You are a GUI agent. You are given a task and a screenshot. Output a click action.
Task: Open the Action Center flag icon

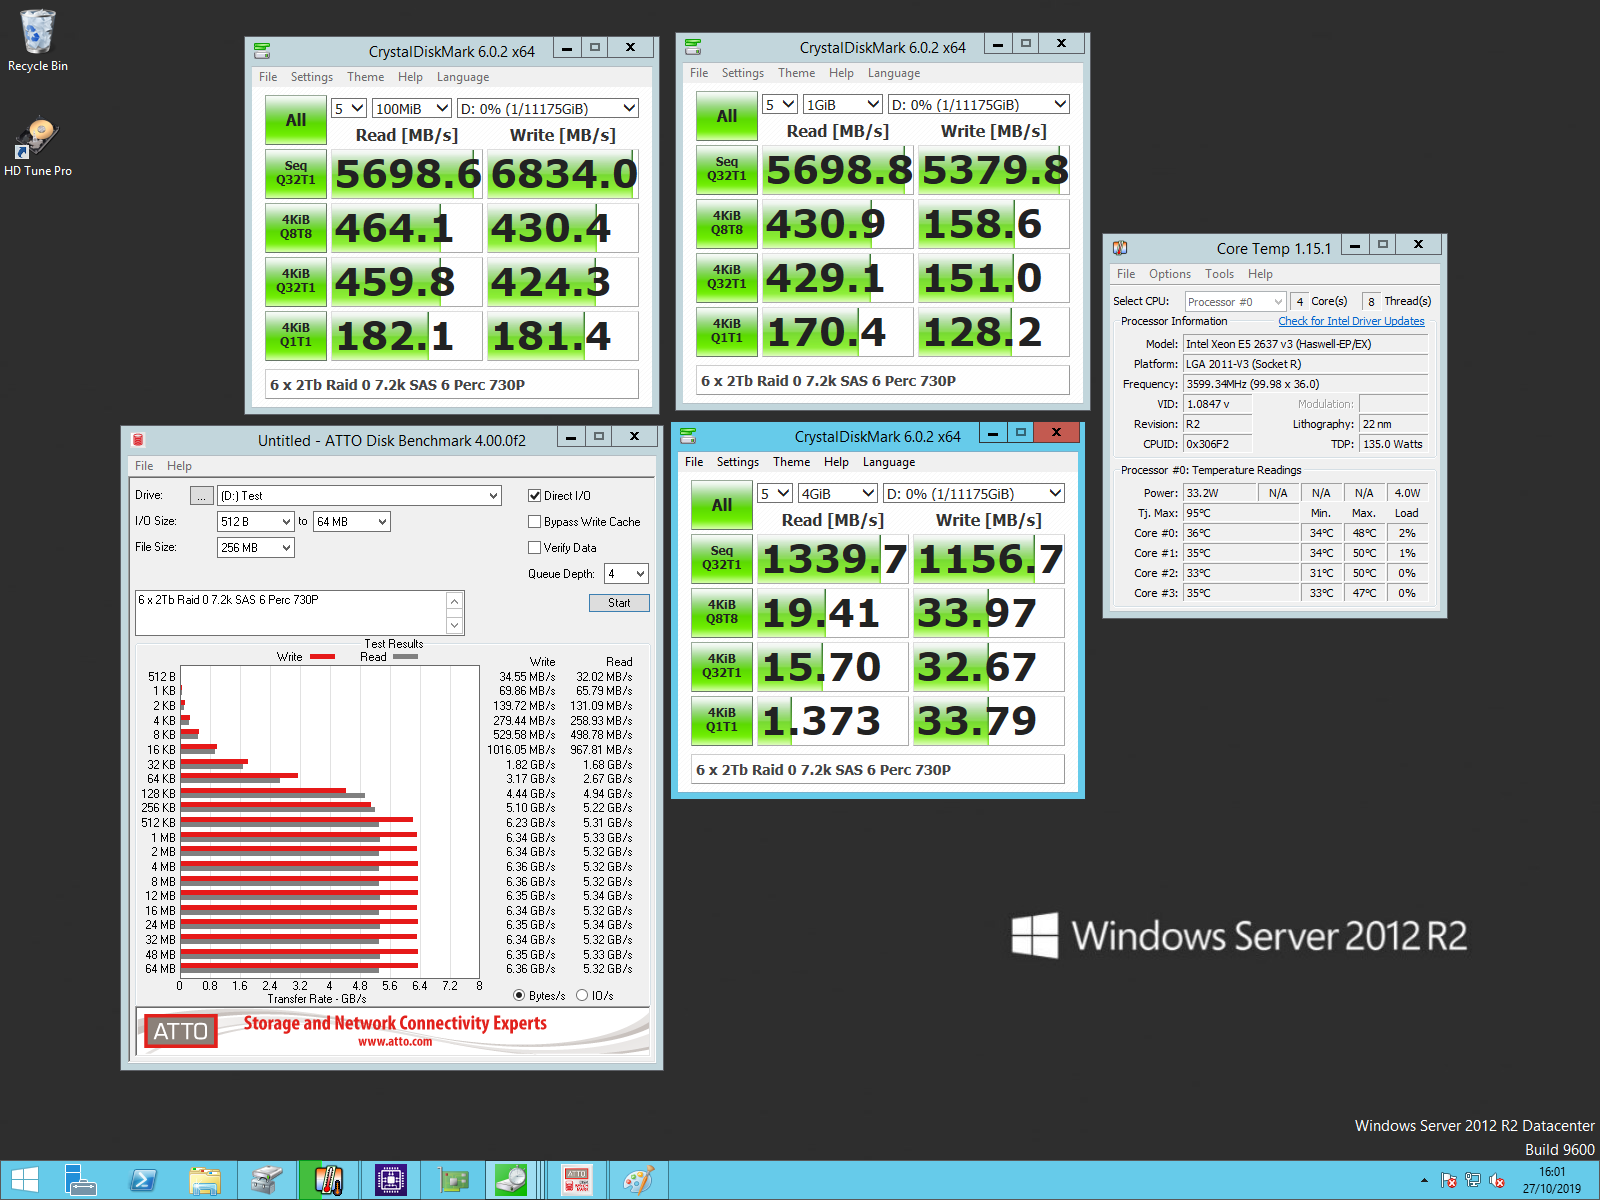click(1448, 1181)
